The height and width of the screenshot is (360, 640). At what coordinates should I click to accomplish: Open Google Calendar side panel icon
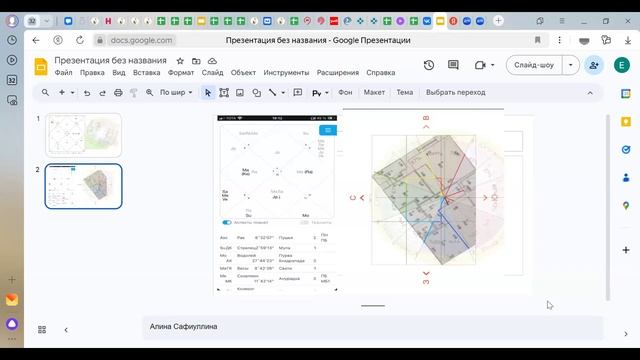[626, 94]
